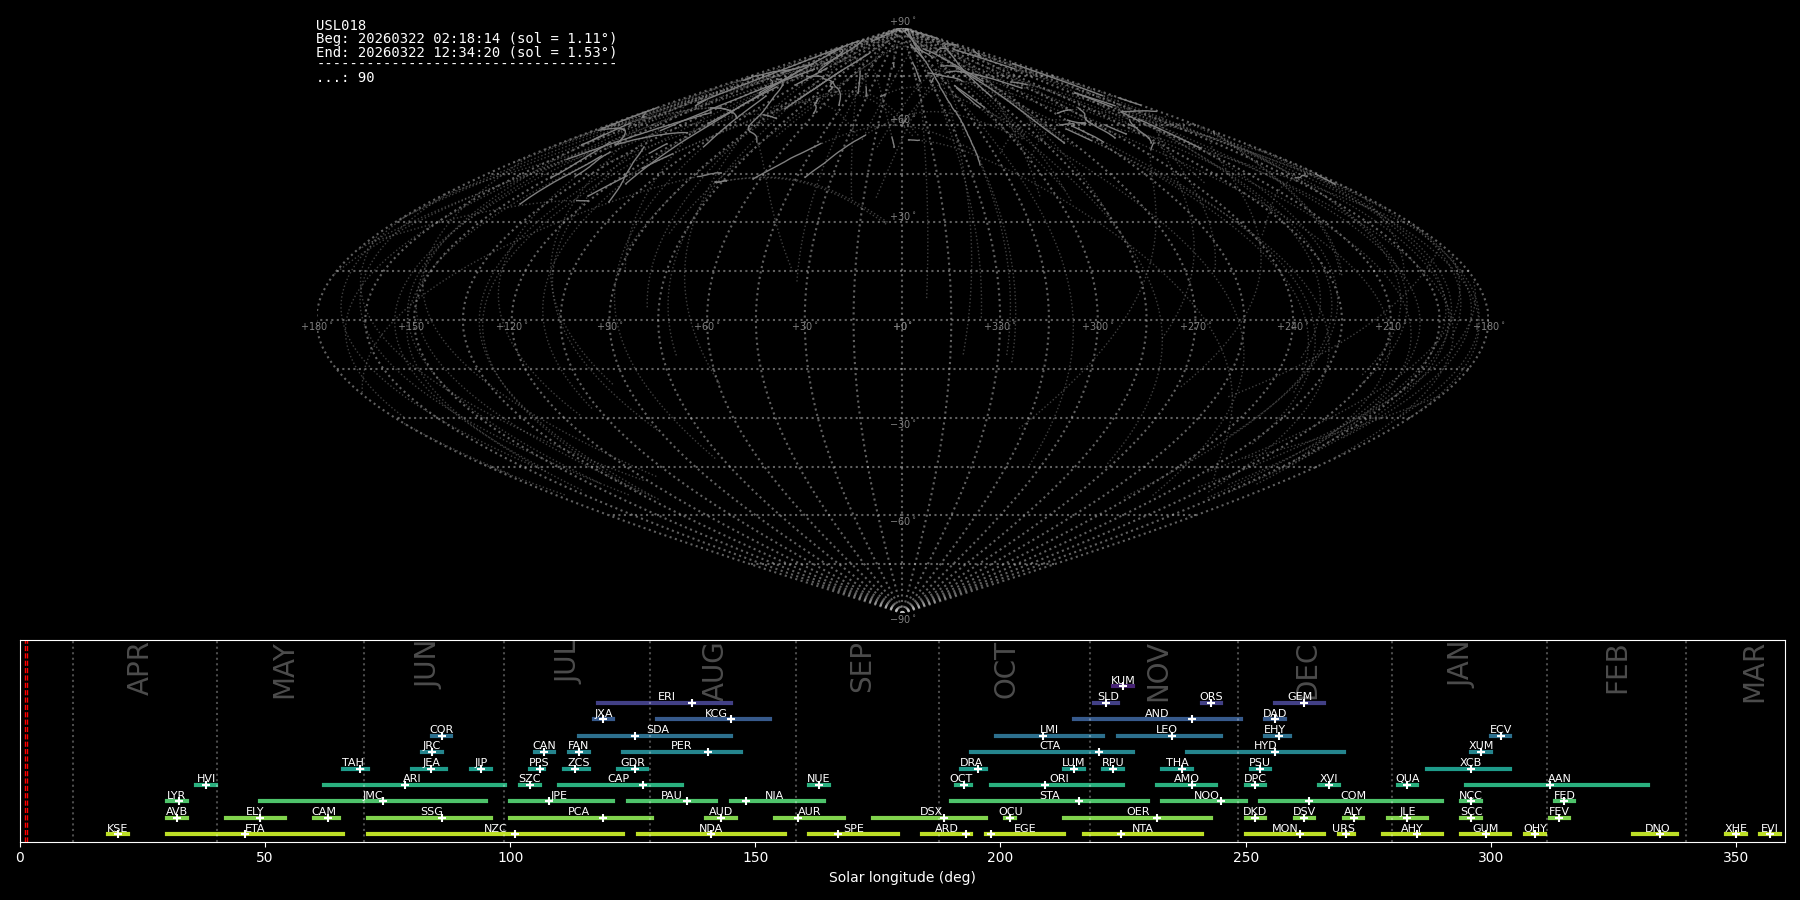Viewport: 1800px width, 900px height.
Task: Click the PER shower peak marker
Action: 708,752
